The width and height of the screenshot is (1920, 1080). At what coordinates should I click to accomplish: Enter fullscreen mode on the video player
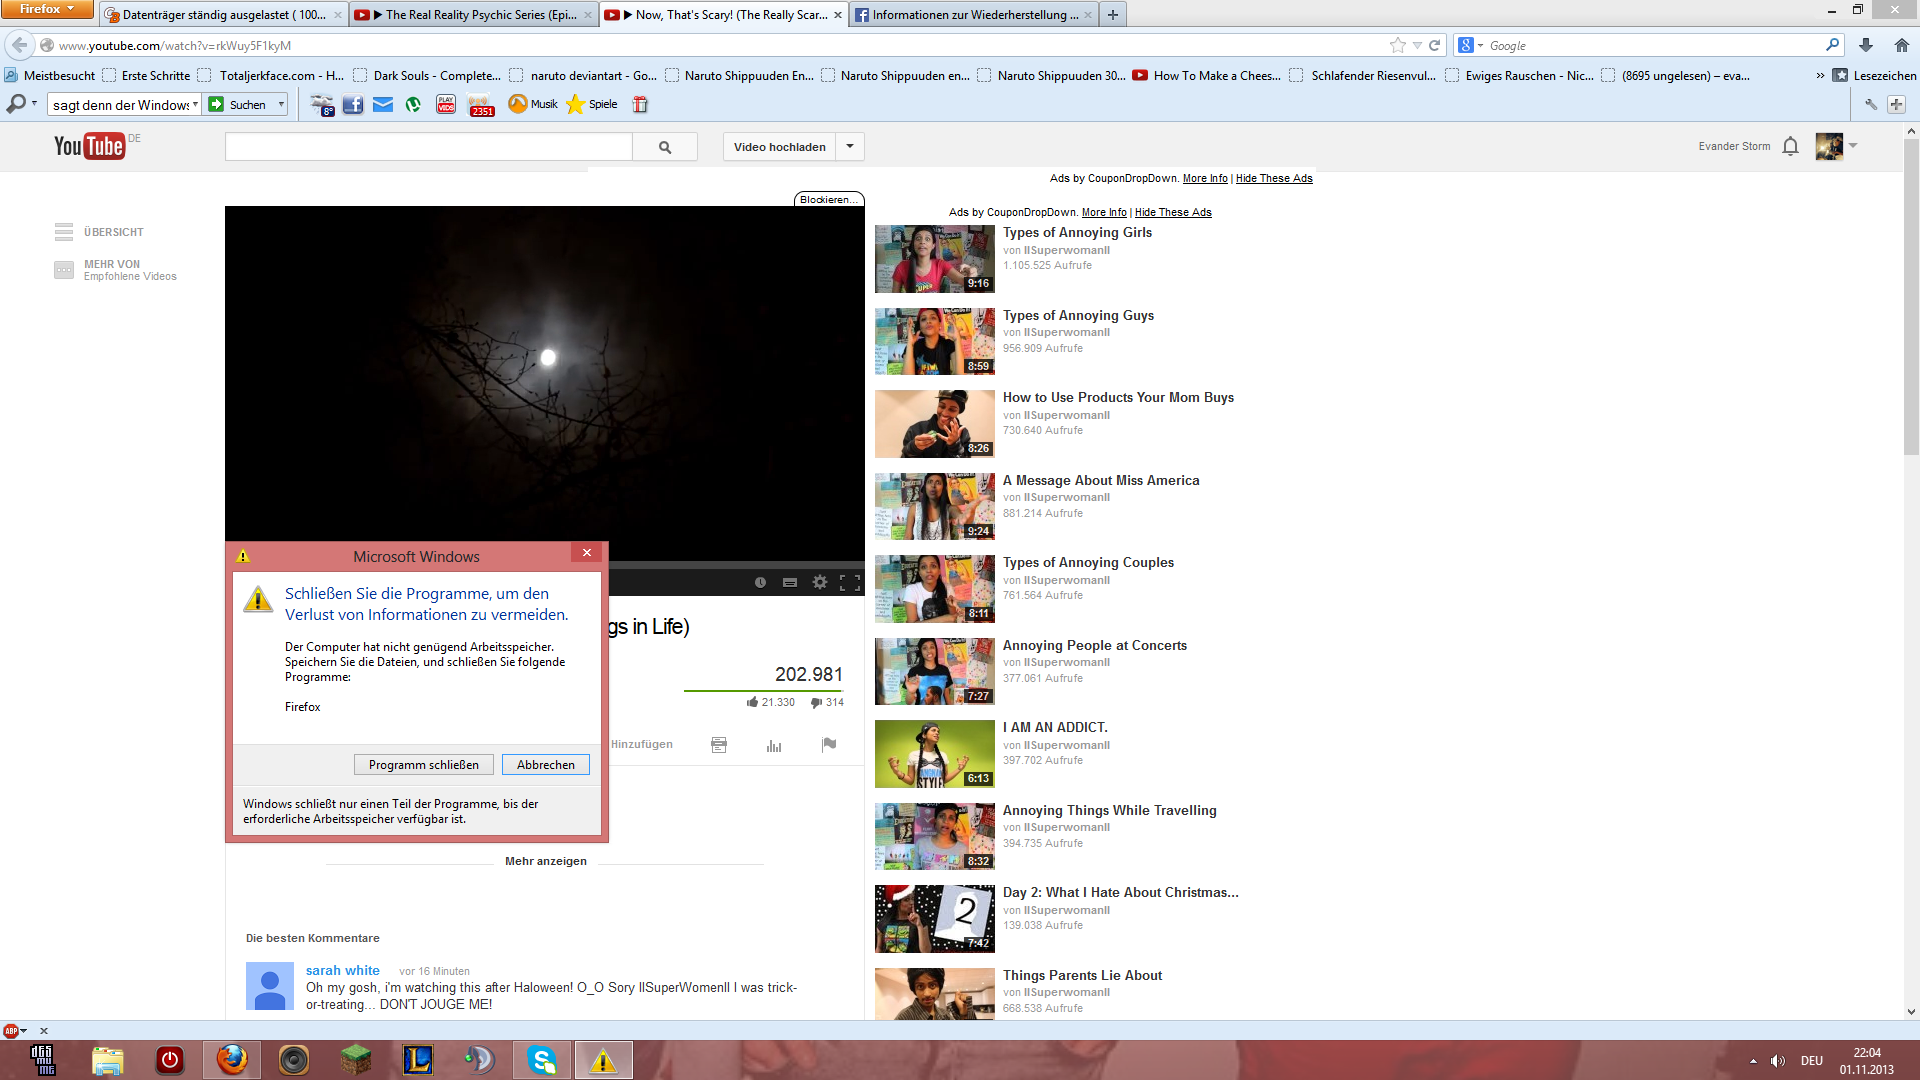(850, 582)
